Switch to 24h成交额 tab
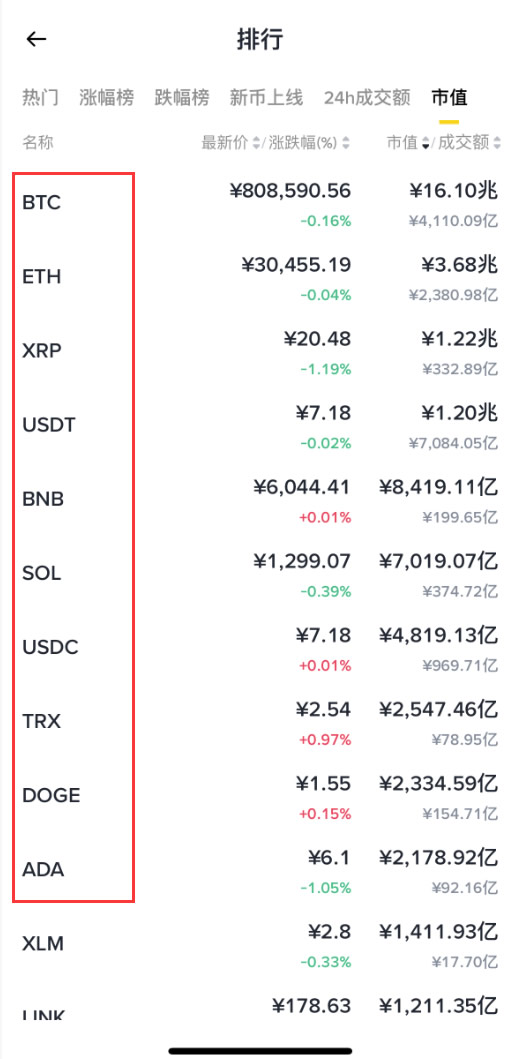 (367, 97)
